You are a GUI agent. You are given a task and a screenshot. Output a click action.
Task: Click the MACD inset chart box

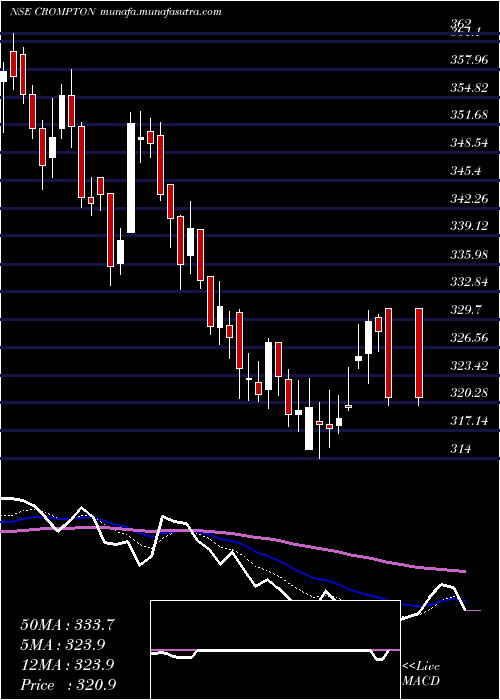click(275, 650)
